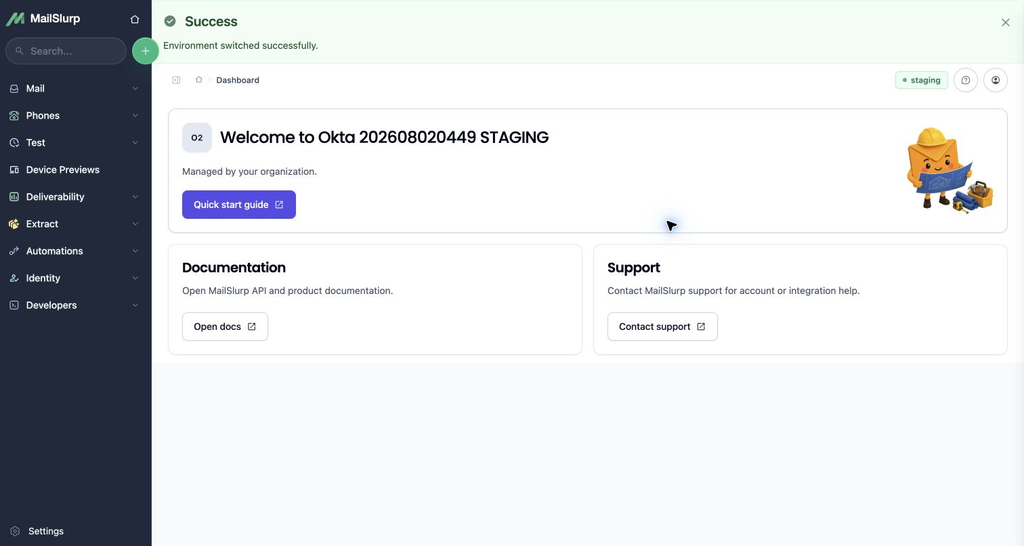The height and width of the screenshot is (546, 1024).
Task: Click the Developers code icon
Action: (x=14, y=305)
